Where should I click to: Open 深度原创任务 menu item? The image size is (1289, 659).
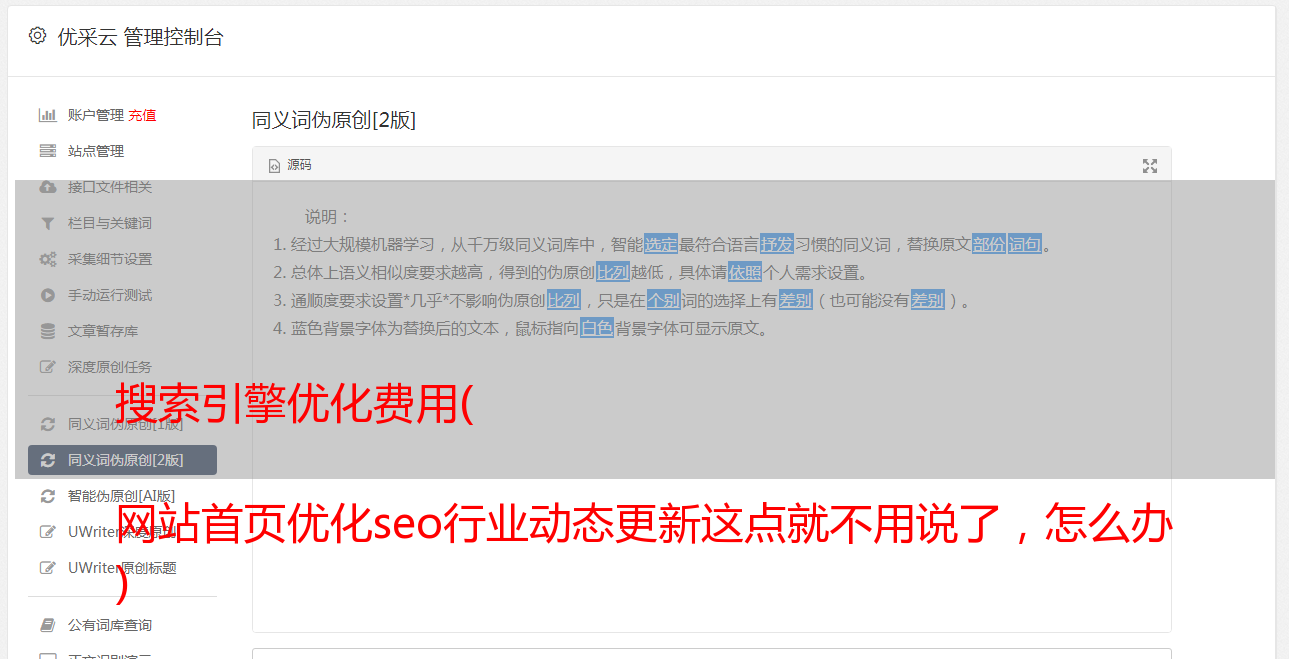coord(110,367)
